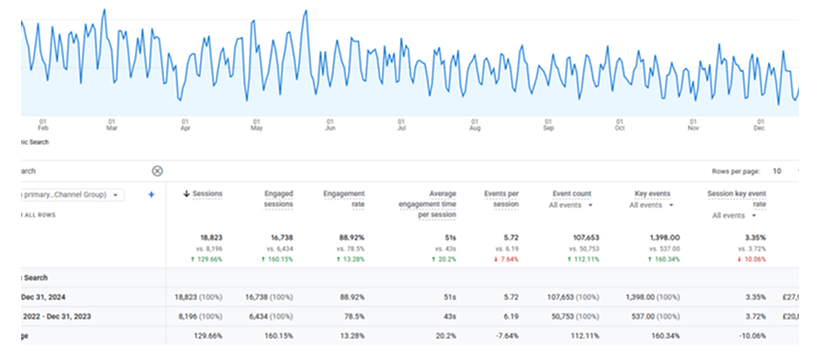This screenshot has height=361, width=820.
Task: Clear the search field with the X icon
Action: coord(157,171)
